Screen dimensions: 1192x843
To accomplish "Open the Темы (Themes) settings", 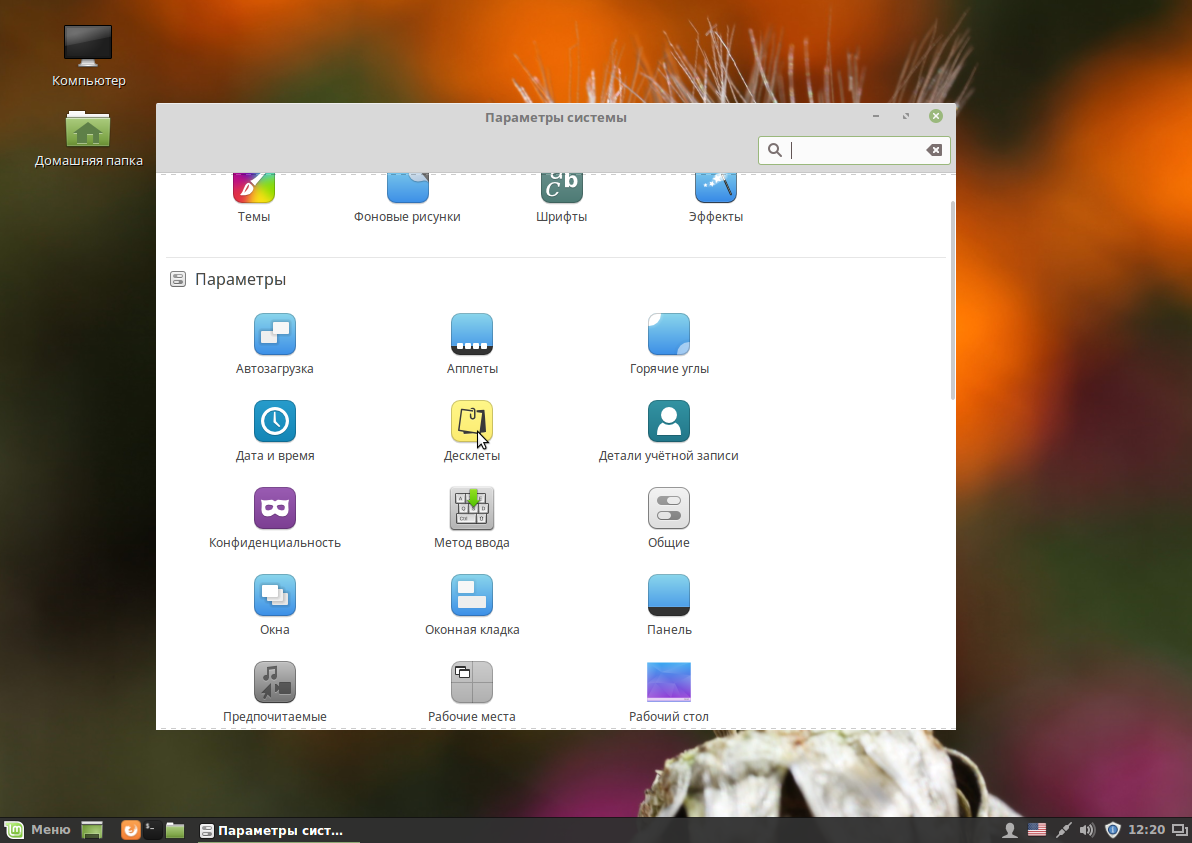I will (x=253, y=195).
